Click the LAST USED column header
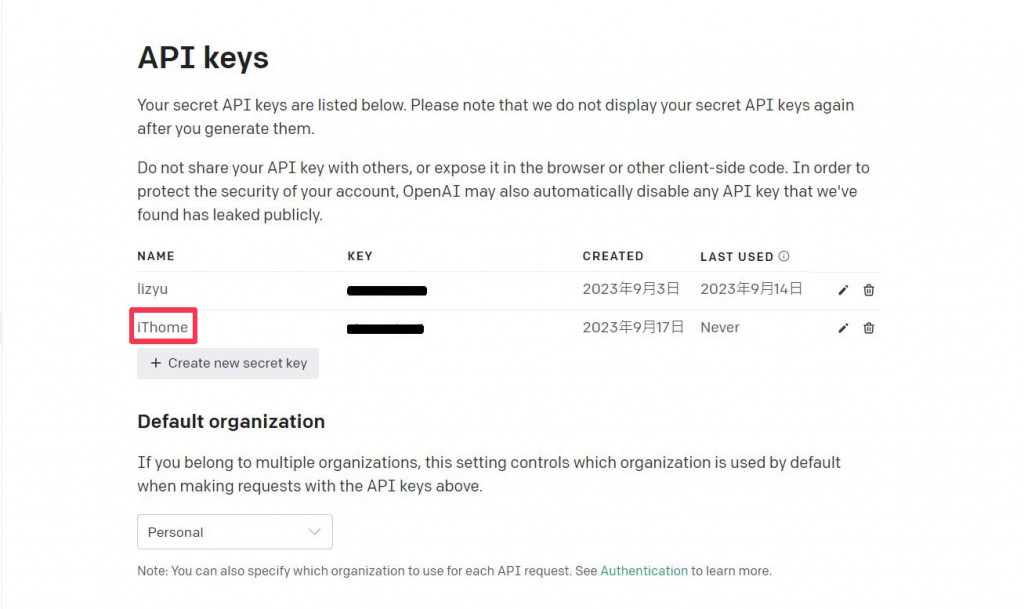This screenshot has width=1024, height=609. coord(737,257)
